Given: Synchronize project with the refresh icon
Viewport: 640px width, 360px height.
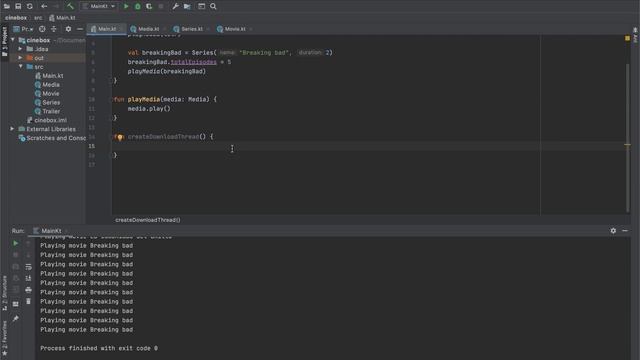Looking at the screenshot, I should pyautogui.click(x=29, y=6).
